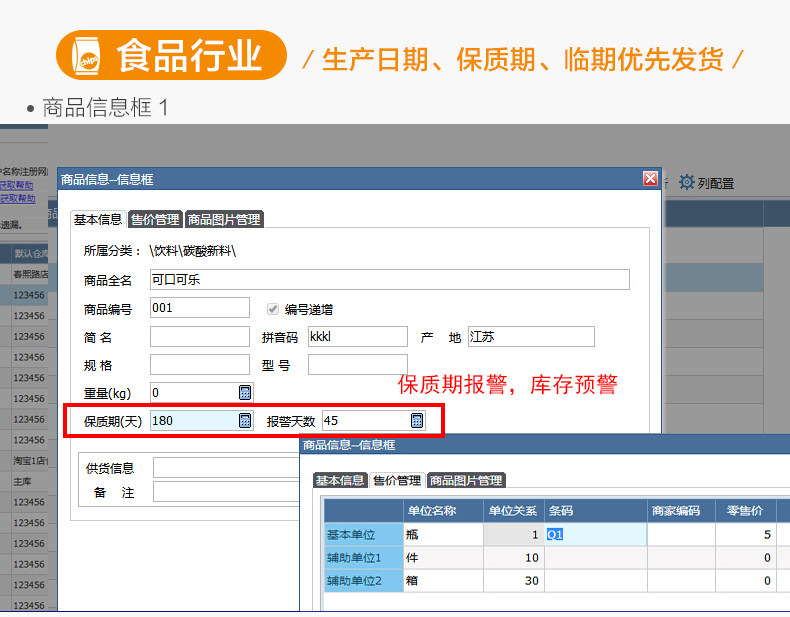
Task: Focus the 供货信息 input field
Action: (226, 467)
